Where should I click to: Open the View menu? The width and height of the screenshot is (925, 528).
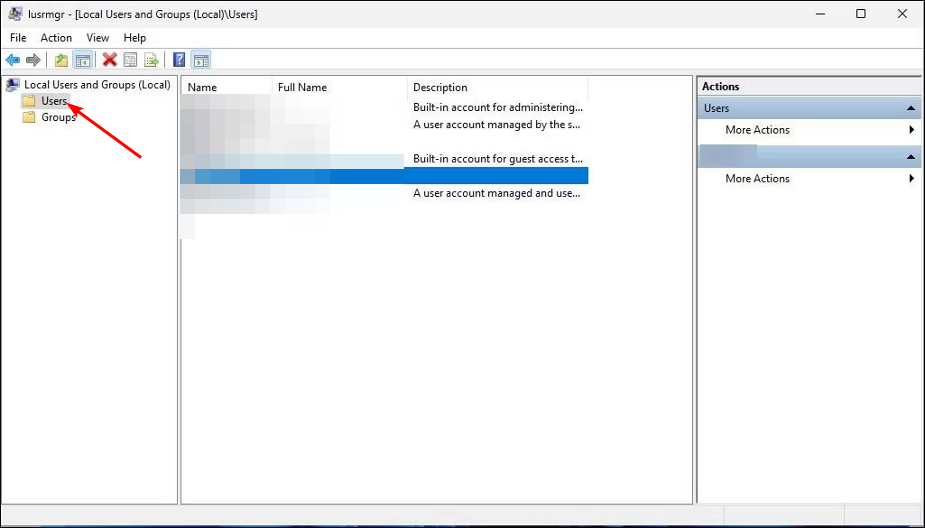98,38
